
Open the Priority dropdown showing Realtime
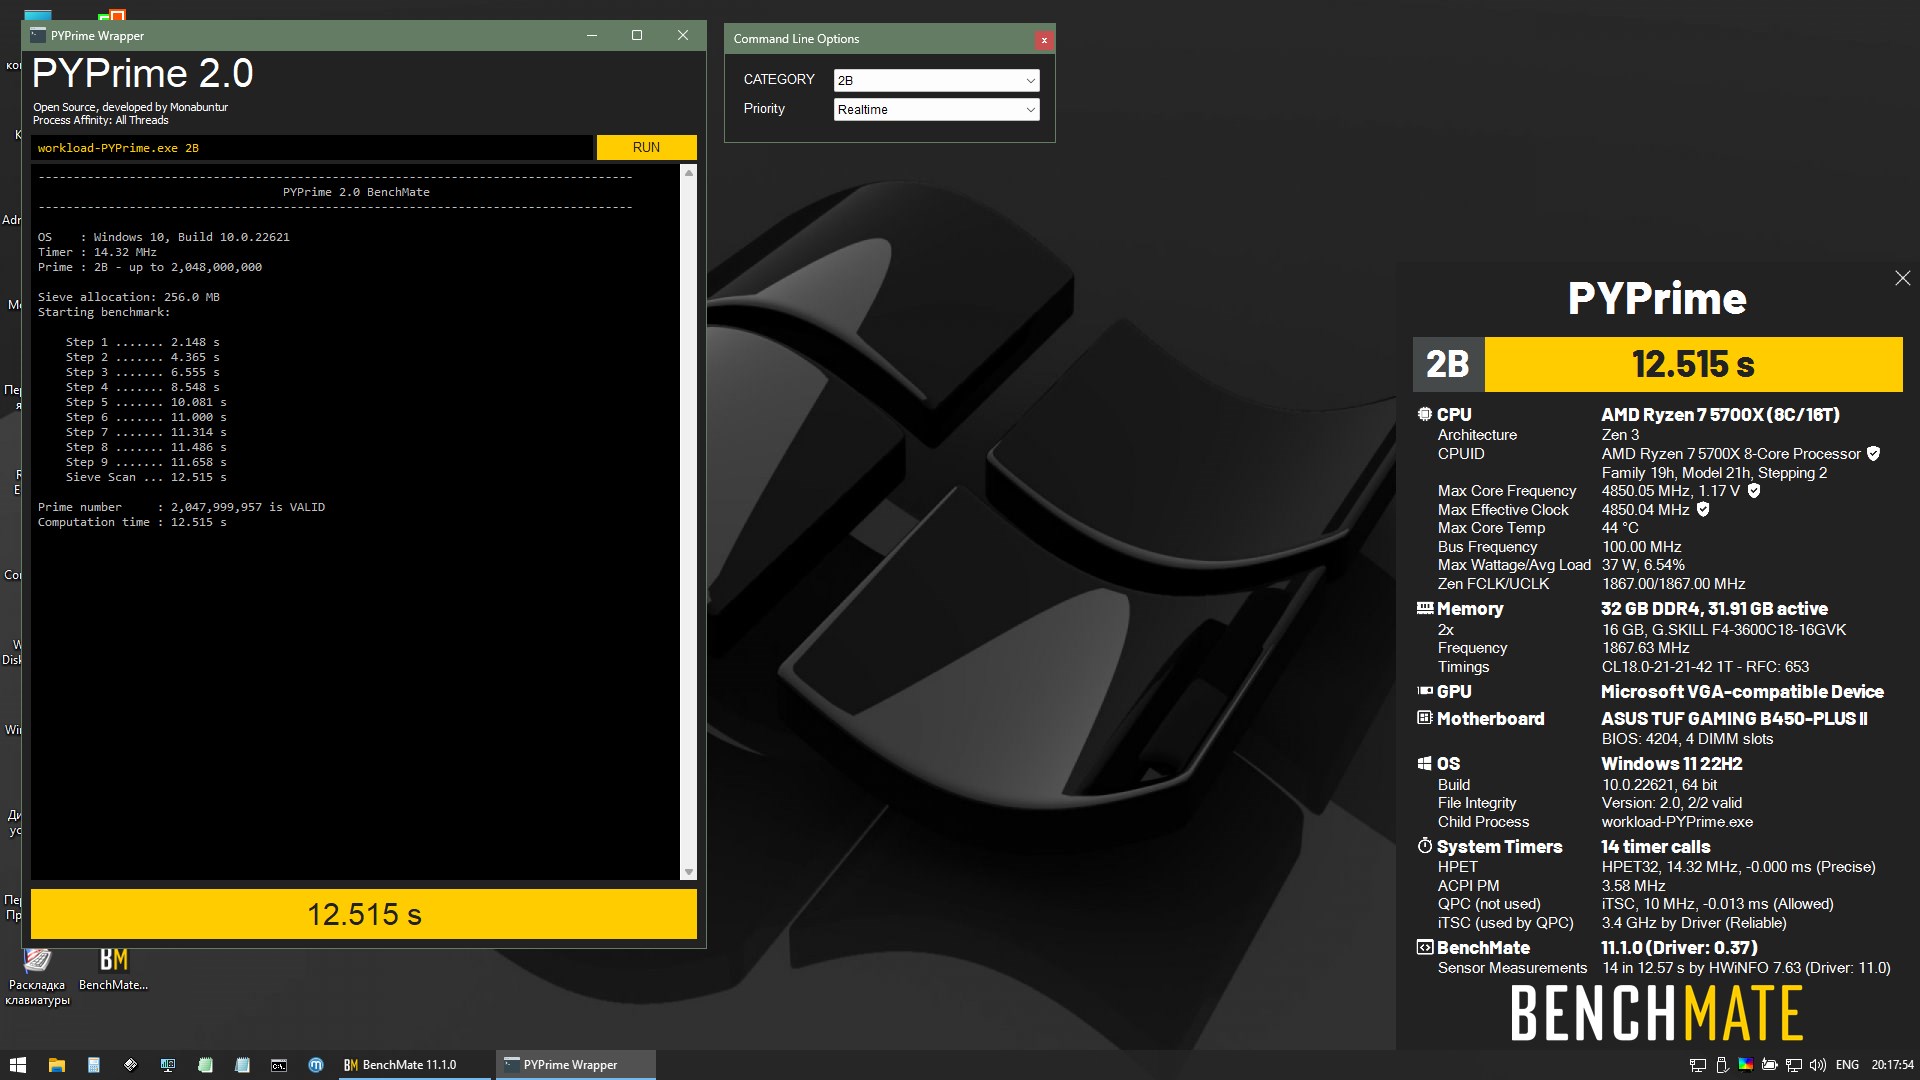(936, 109)
